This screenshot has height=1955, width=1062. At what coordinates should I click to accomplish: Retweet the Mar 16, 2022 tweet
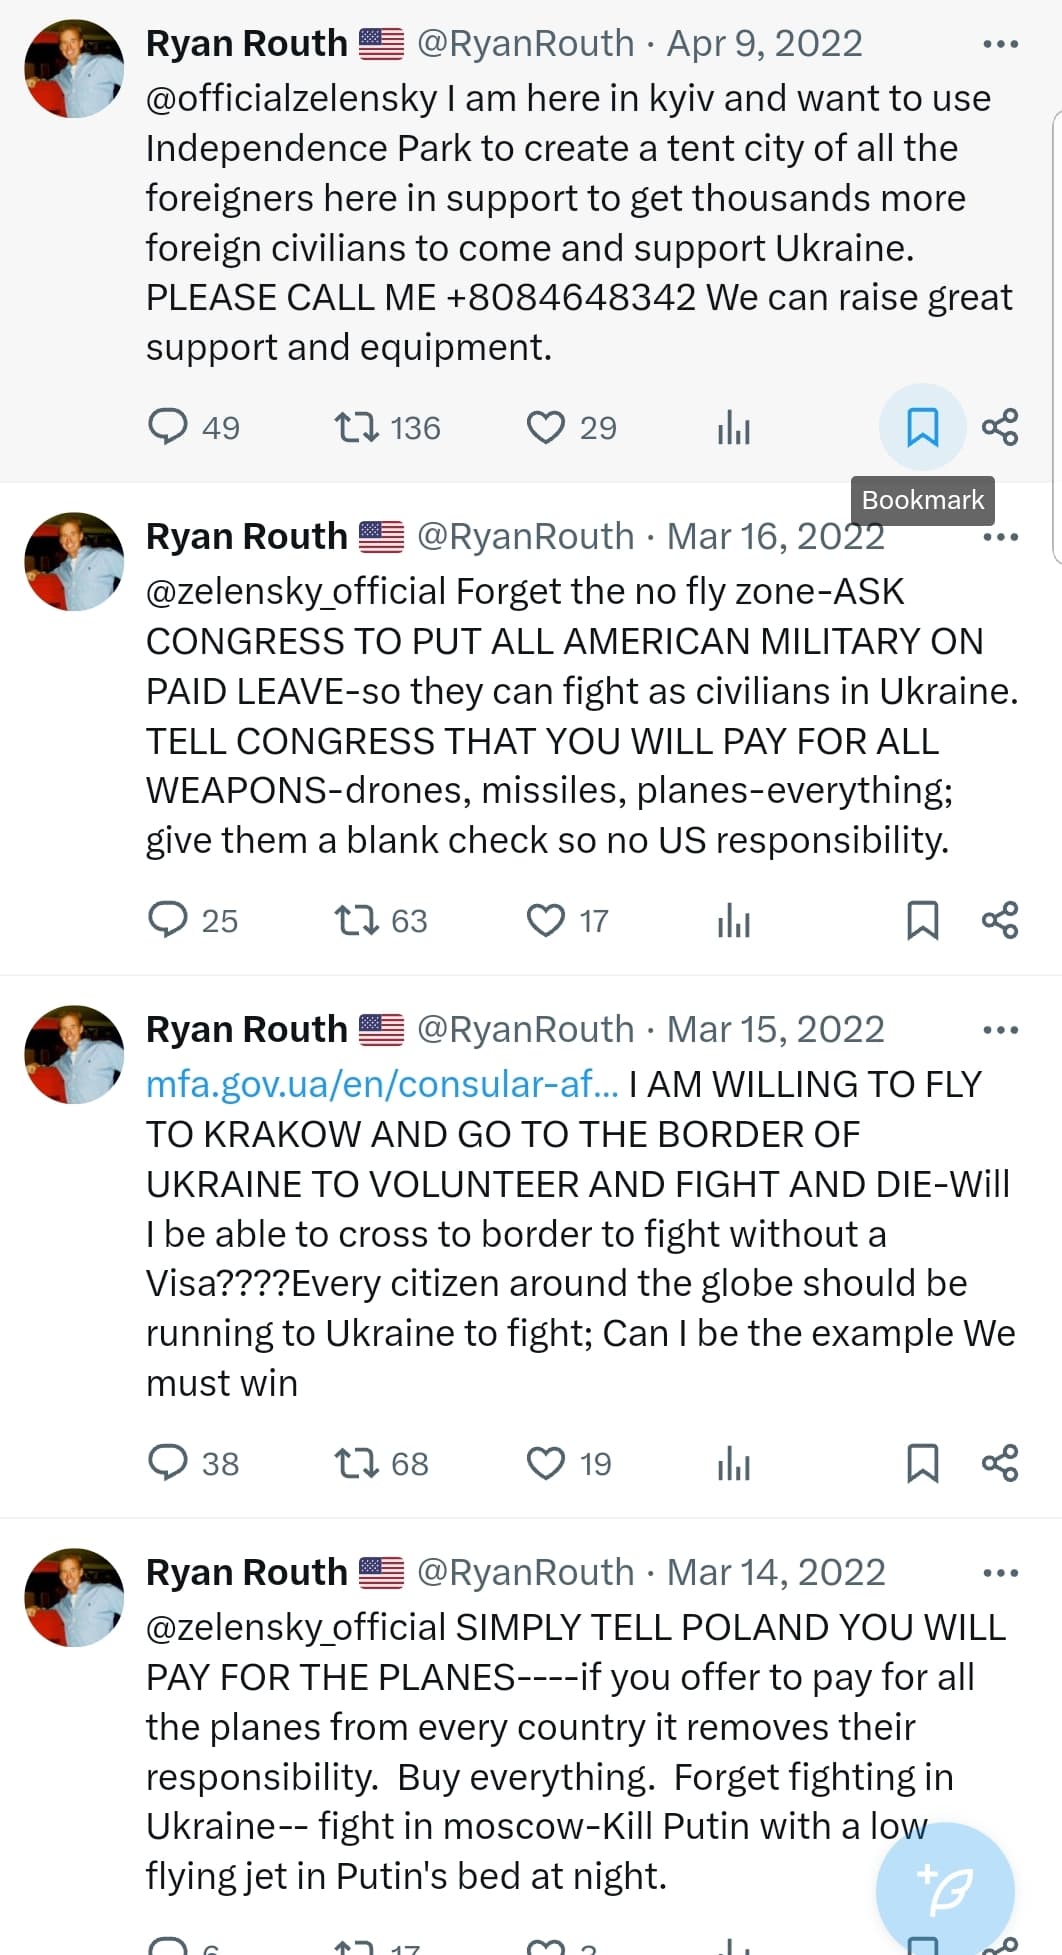[356, 920]
